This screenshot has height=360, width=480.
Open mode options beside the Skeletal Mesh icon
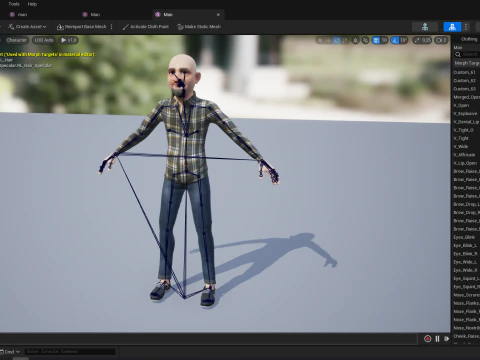point(466,27)
